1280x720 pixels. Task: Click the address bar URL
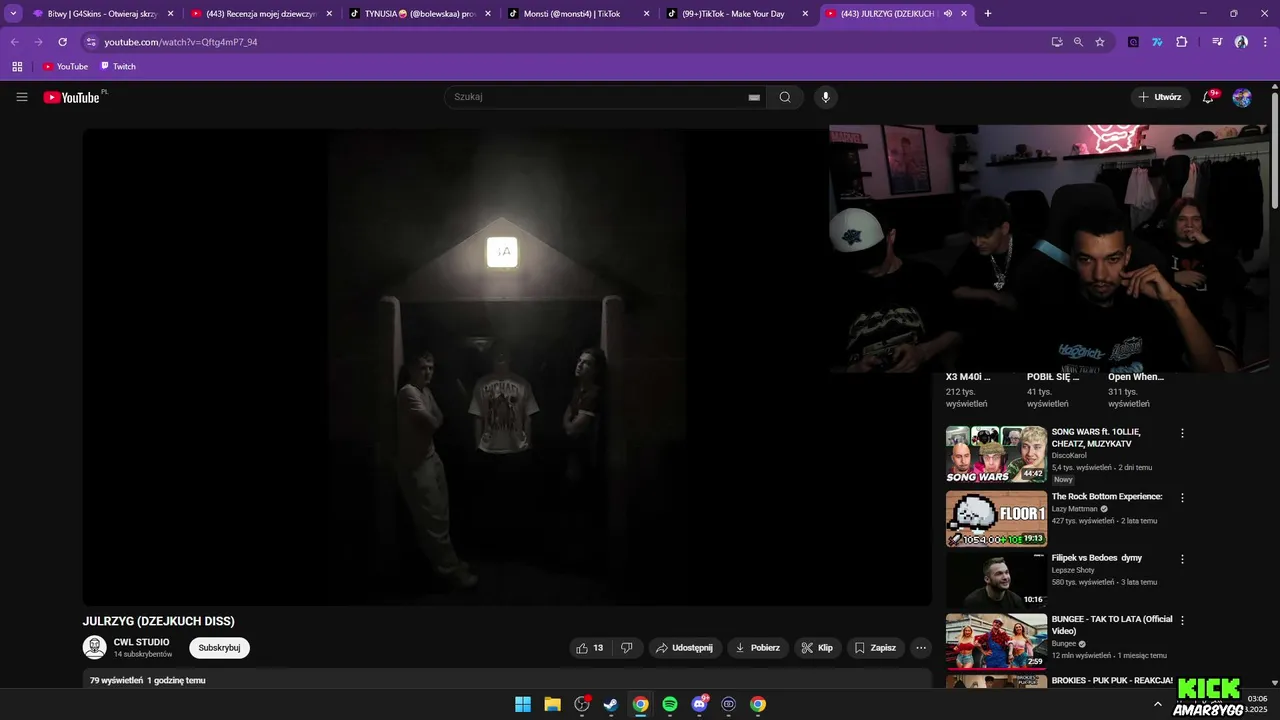181,42
